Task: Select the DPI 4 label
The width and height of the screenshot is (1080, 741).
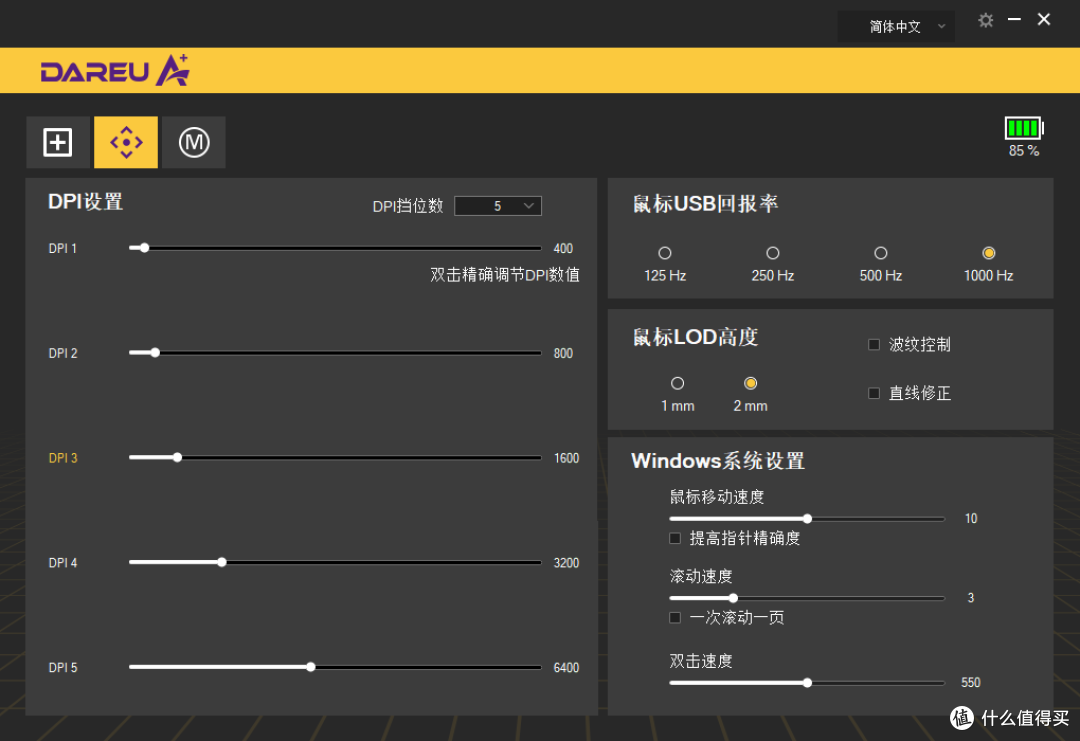Action: point(63,563)
